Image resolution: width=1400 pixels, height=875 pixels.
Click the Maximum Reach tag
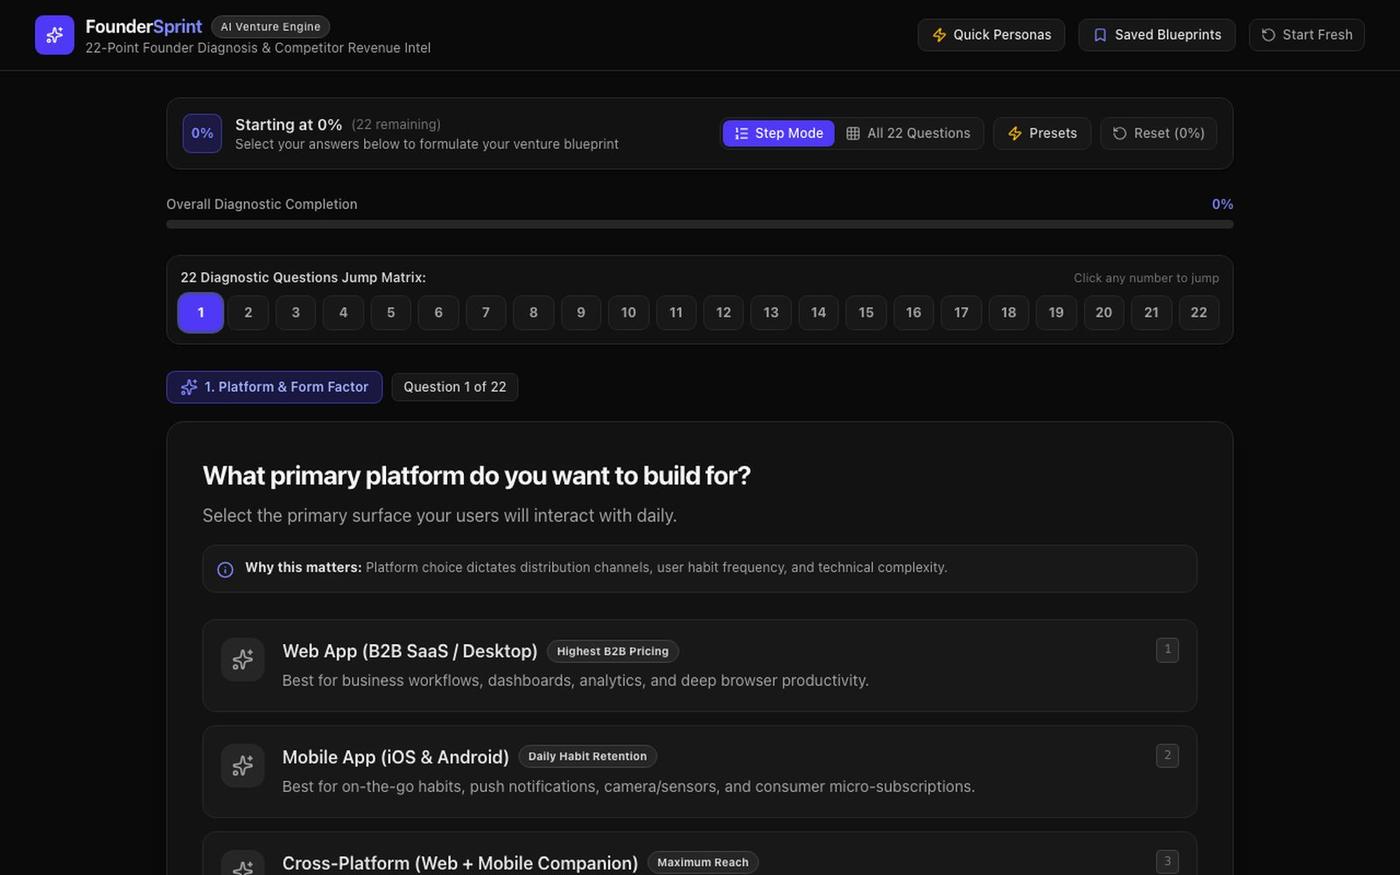pos(703,862)
